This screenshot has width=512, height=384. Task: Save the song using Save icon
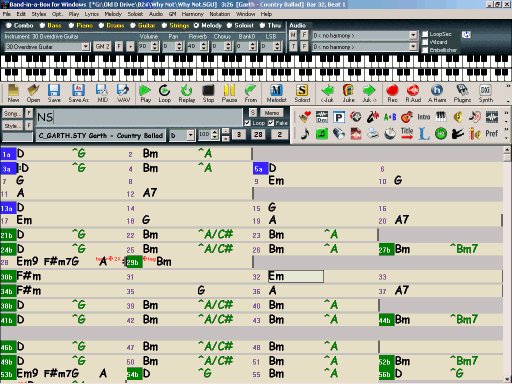click(54, 93)
